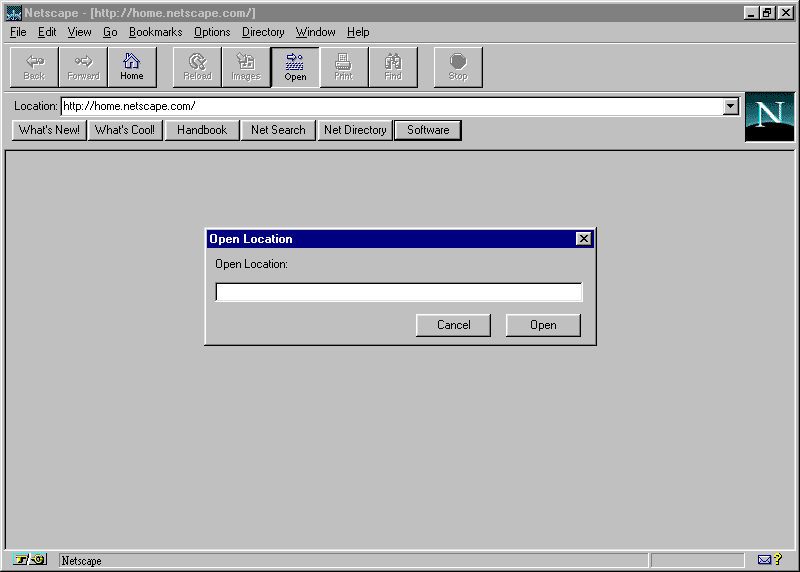Open the Directory menu
Image resolution: width=800 pixels, height=572 pixels.
point(263,32)
